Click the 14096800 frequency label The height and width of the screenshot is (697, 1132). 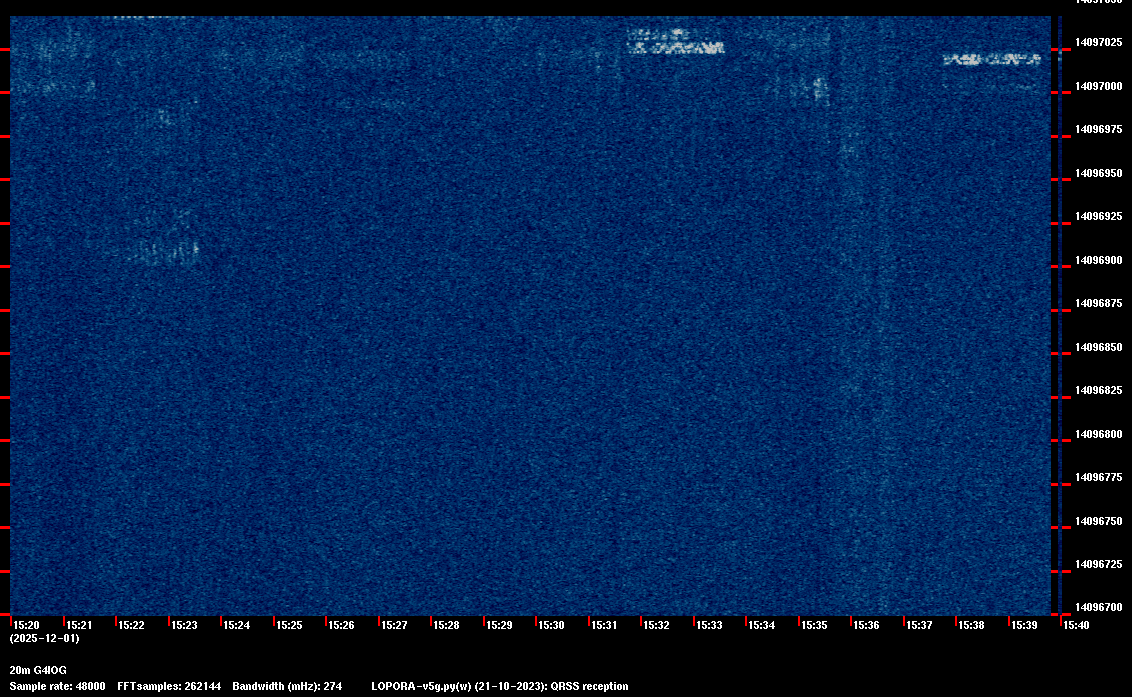tap(1099, 434)
